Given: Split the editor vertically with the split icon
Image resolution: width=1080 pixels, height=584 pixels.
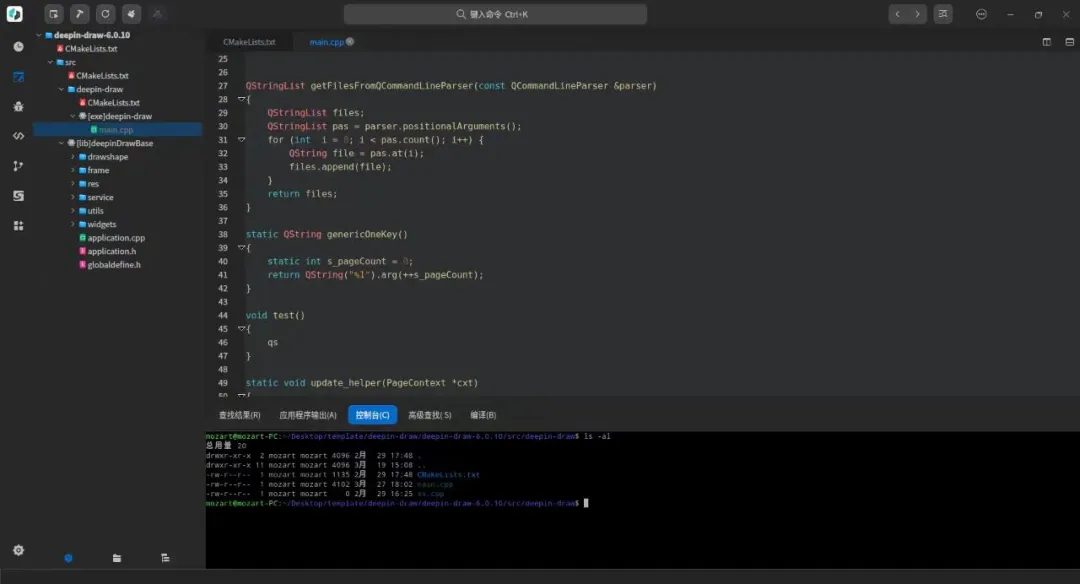Looking at the screenshot, I should coord(1047,42).
